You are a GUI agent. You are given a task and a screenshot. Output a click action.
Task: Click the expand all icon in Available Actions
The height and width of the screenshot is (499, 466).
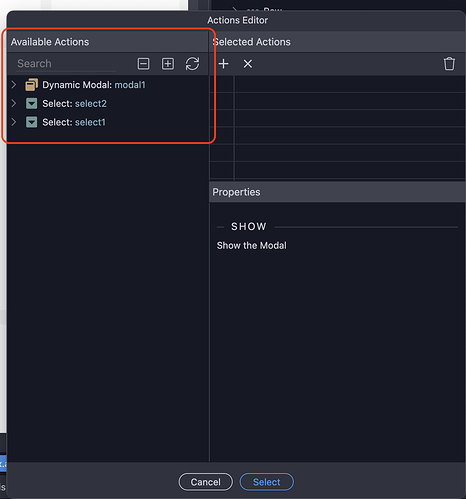pos(168,64)
